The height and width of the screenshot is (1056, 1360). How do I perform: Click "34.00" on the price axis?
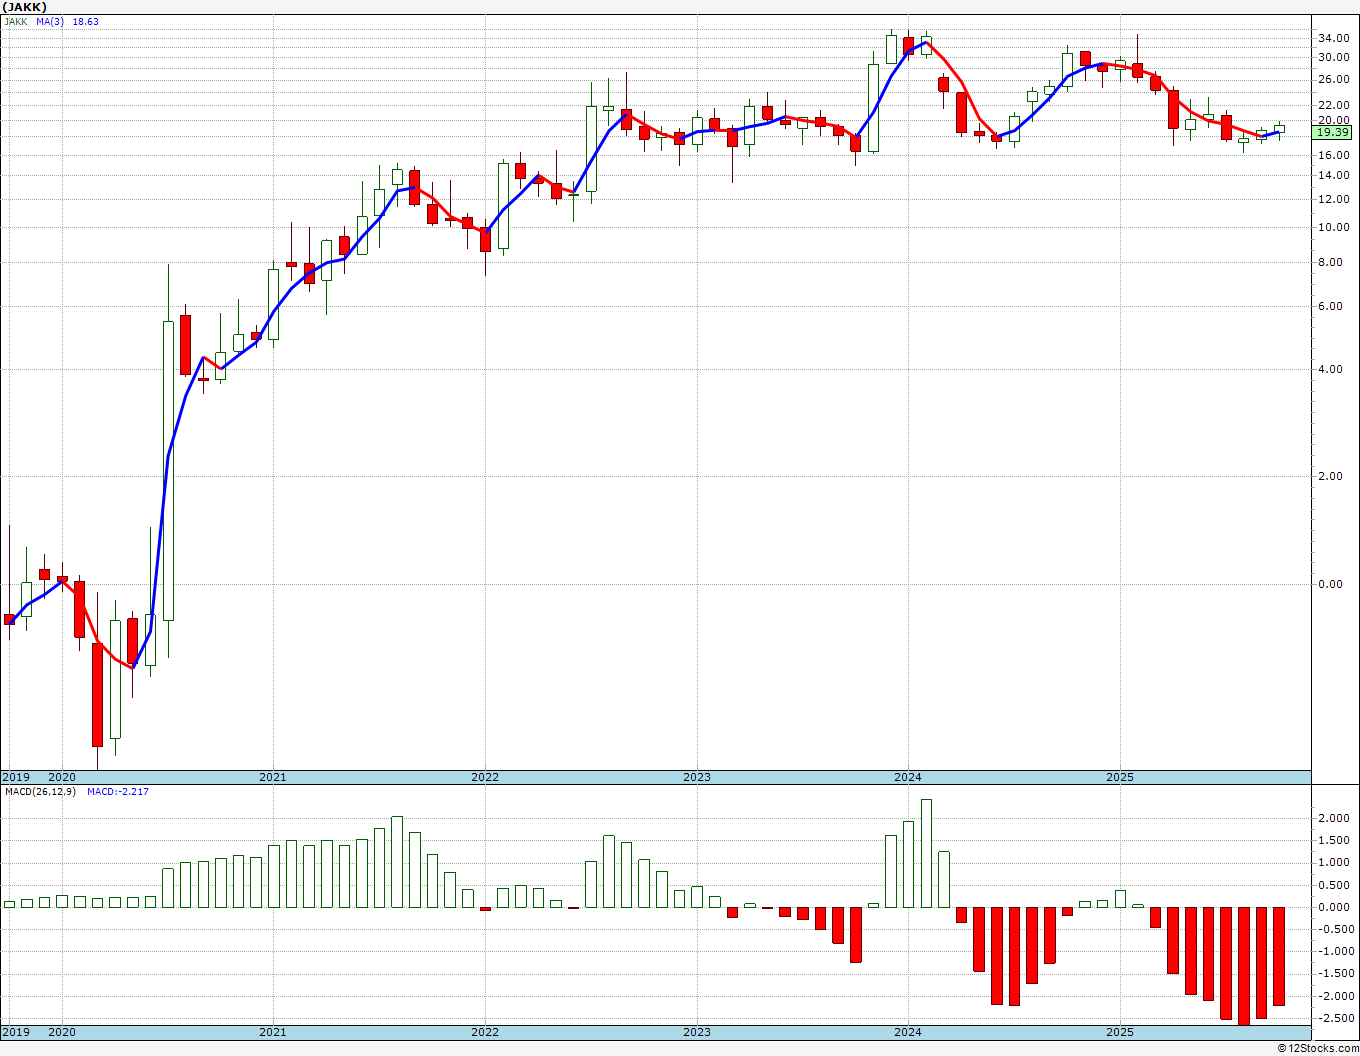click(1334, 38)
